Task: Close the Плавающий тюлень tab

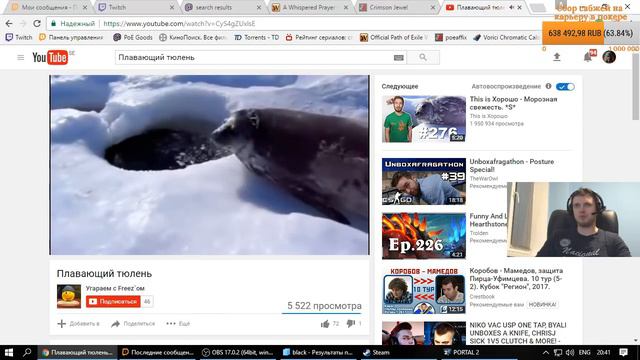Action: 519,7
